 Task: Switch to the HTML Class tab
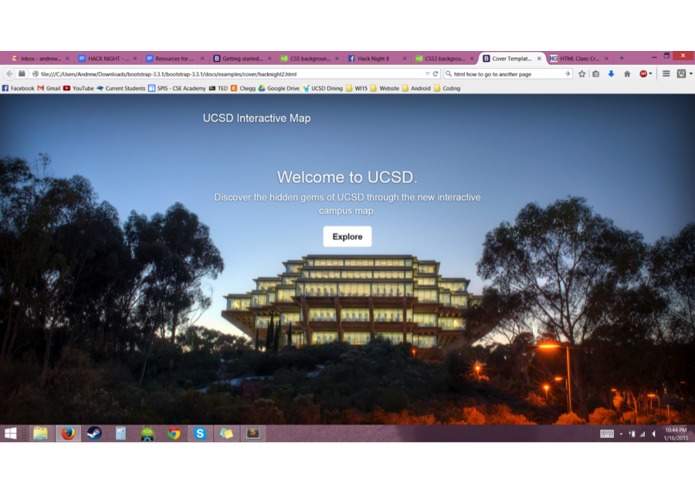578,58
